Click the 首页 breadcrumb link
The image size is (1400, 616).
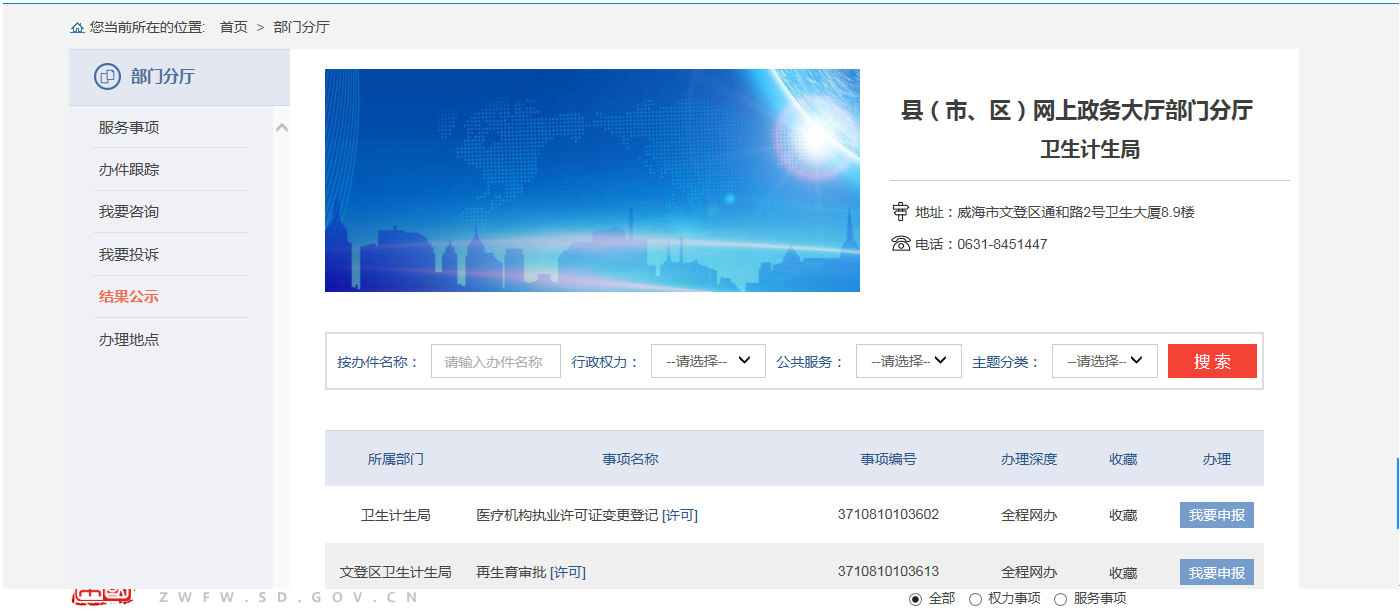click(234, 27)
